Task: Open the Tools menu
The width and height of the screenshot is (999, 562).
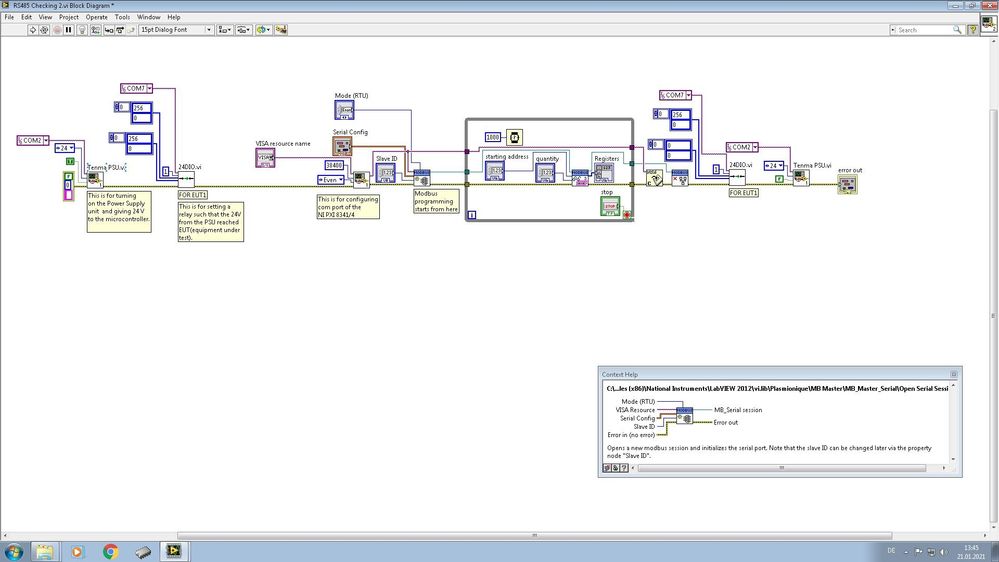Action: pyautogui.click(x=122, y=17)
